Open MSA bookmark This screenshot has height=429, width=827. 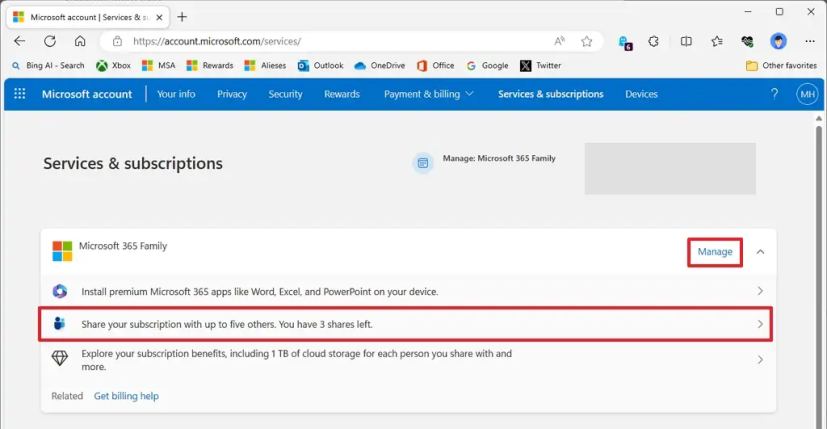tap(159, 65)
